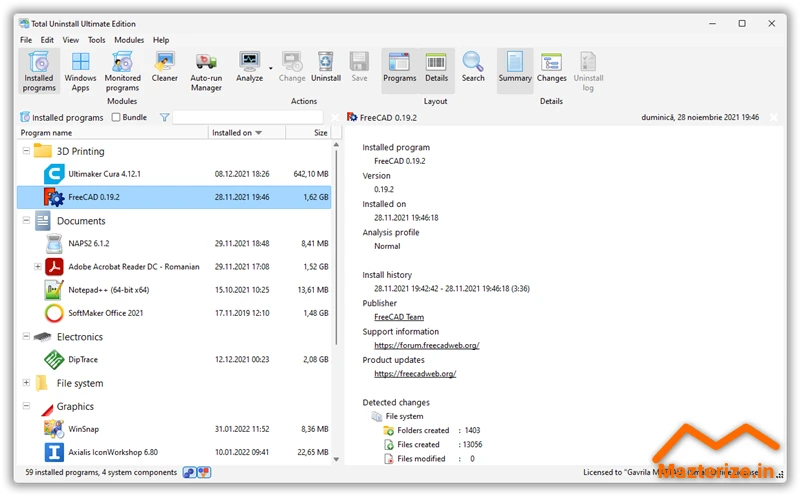Launch the Cleaner tool
Screen dimensions: 800x496
point(164,67)
